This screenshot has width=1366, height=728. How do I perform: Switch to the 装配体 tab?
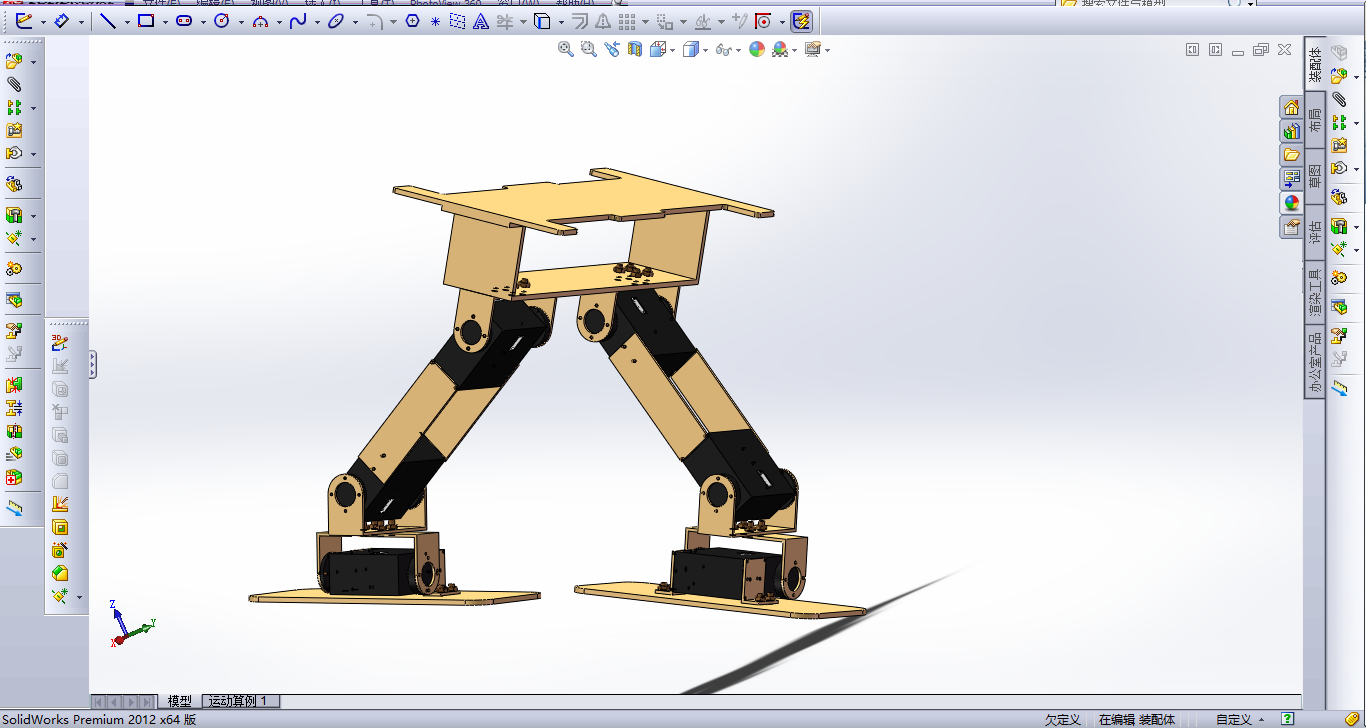1315,63
